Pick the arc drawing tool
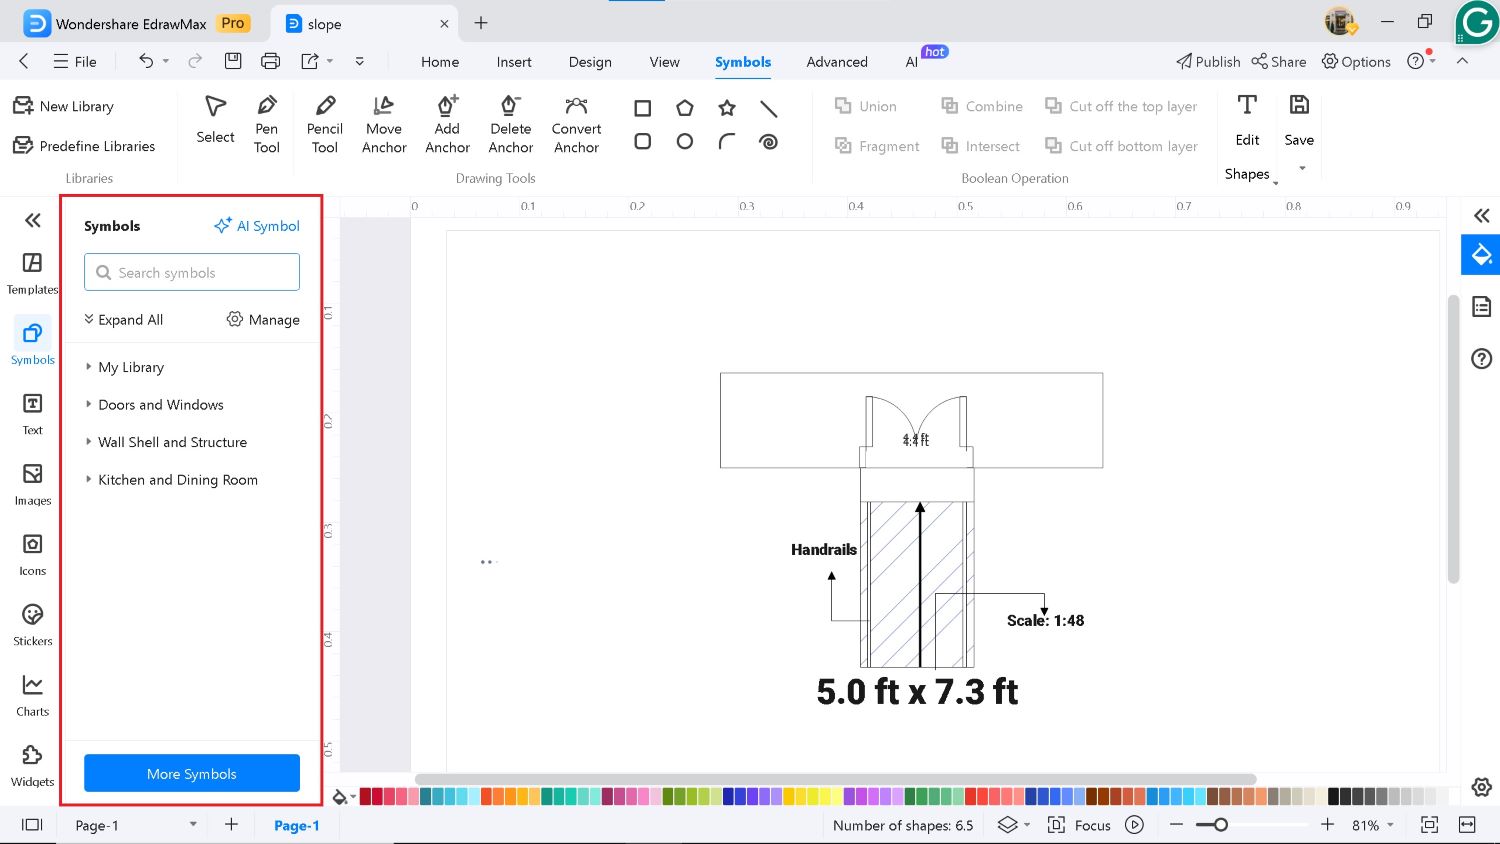The image size is (1500, 844). (x=727, y=142)
